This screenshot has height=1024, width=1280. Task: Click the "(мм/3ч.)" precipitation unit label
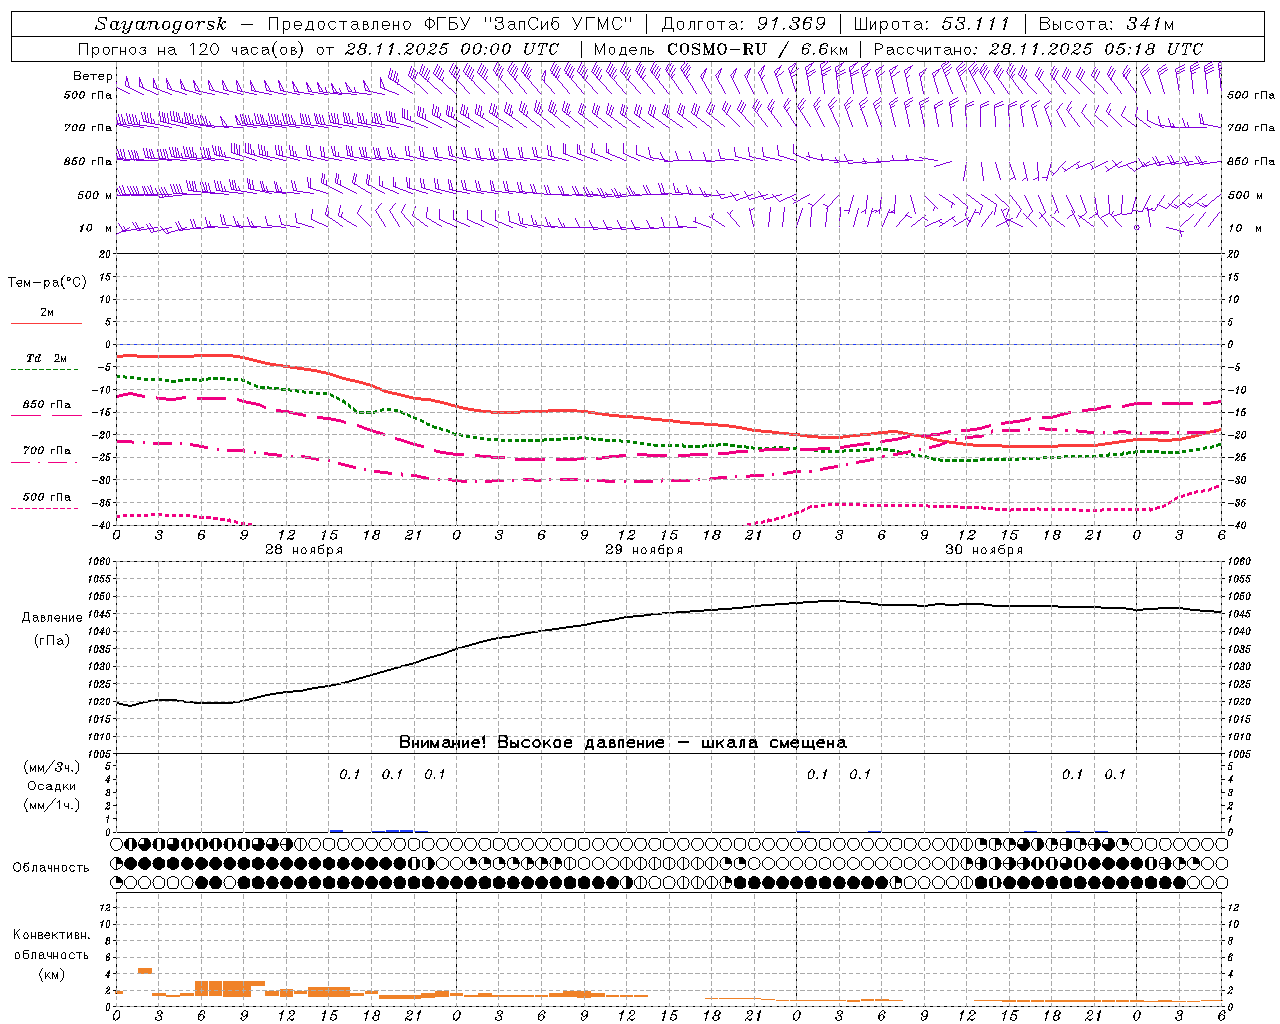coord(52,767)
